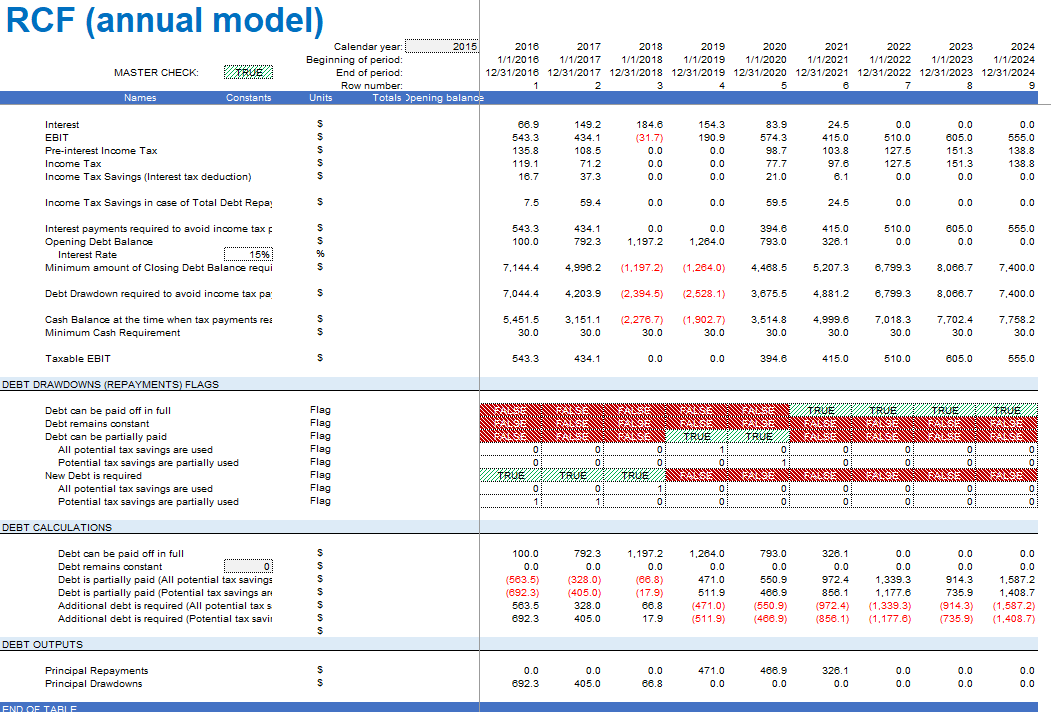This screenshot has height=712, width=1051.
Task: Select the Minimum Cash Requirement row label
Action: click(x=113, y=333)
